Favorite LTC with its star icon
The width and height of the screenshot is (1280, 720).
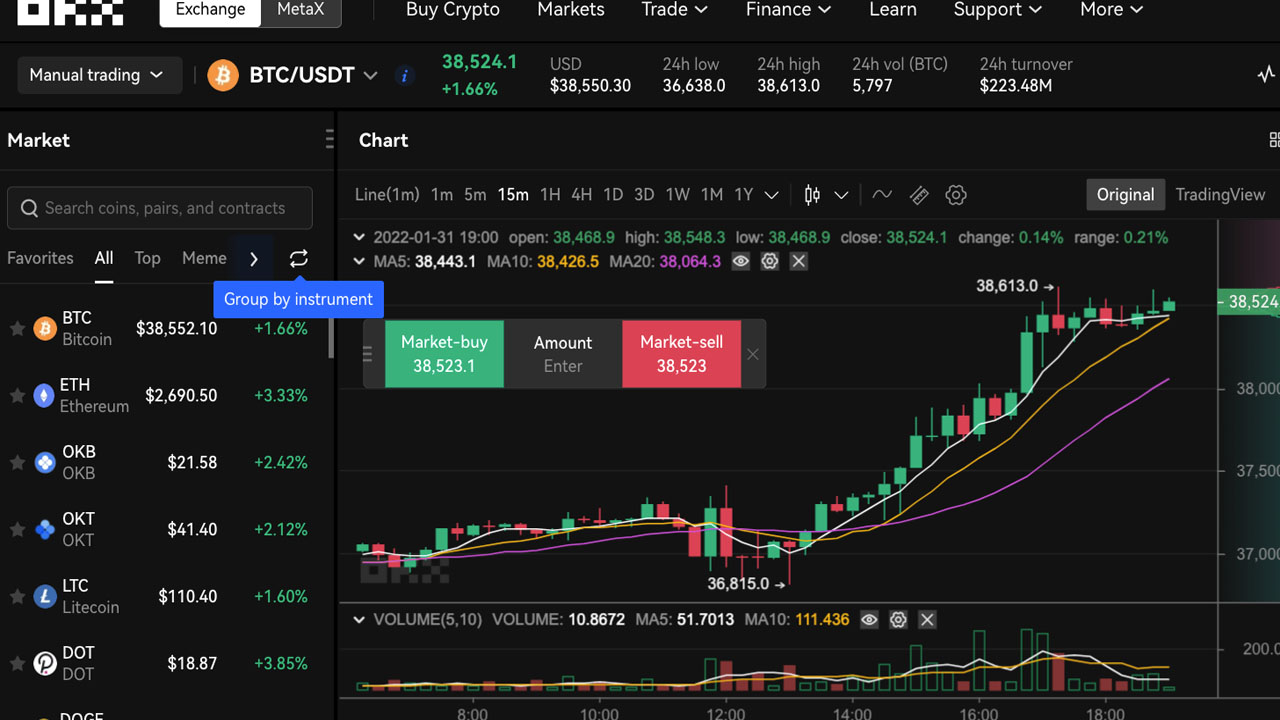[16, 596]
